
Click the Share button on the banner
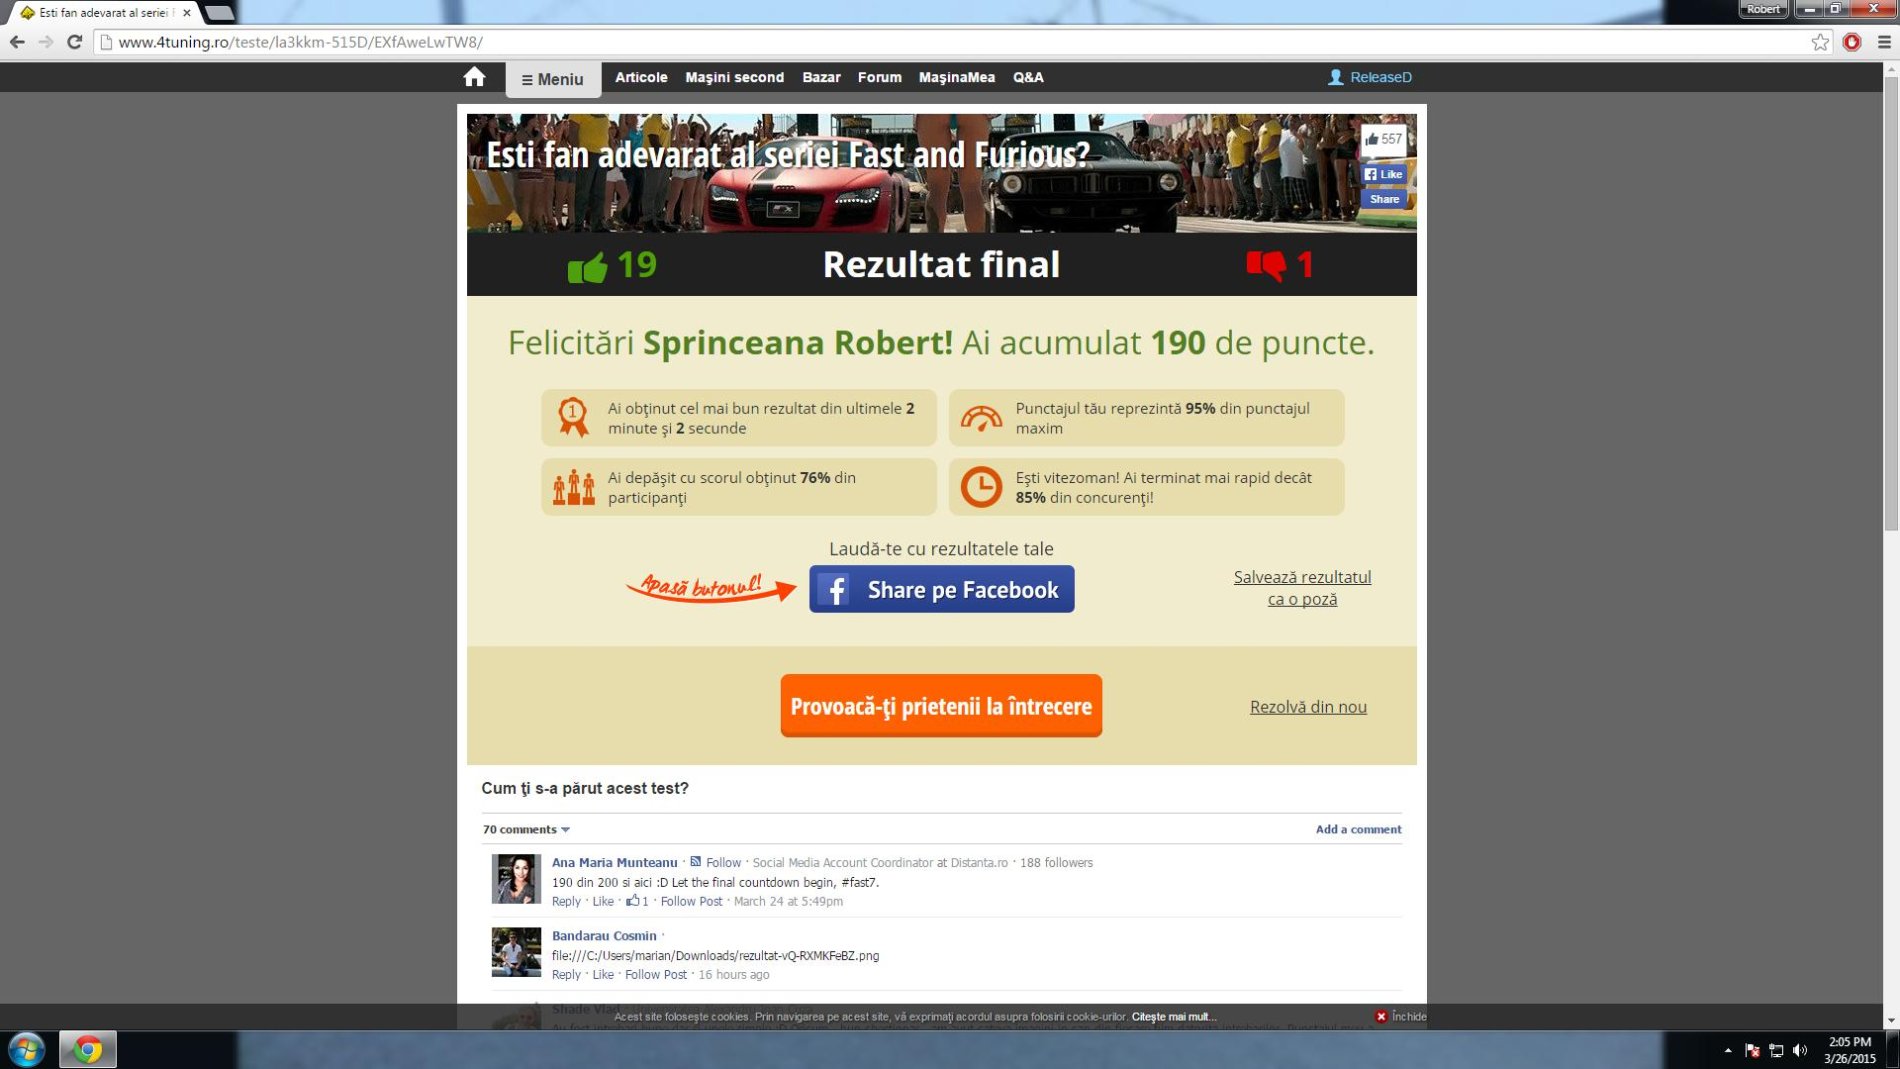[1384, 199]
